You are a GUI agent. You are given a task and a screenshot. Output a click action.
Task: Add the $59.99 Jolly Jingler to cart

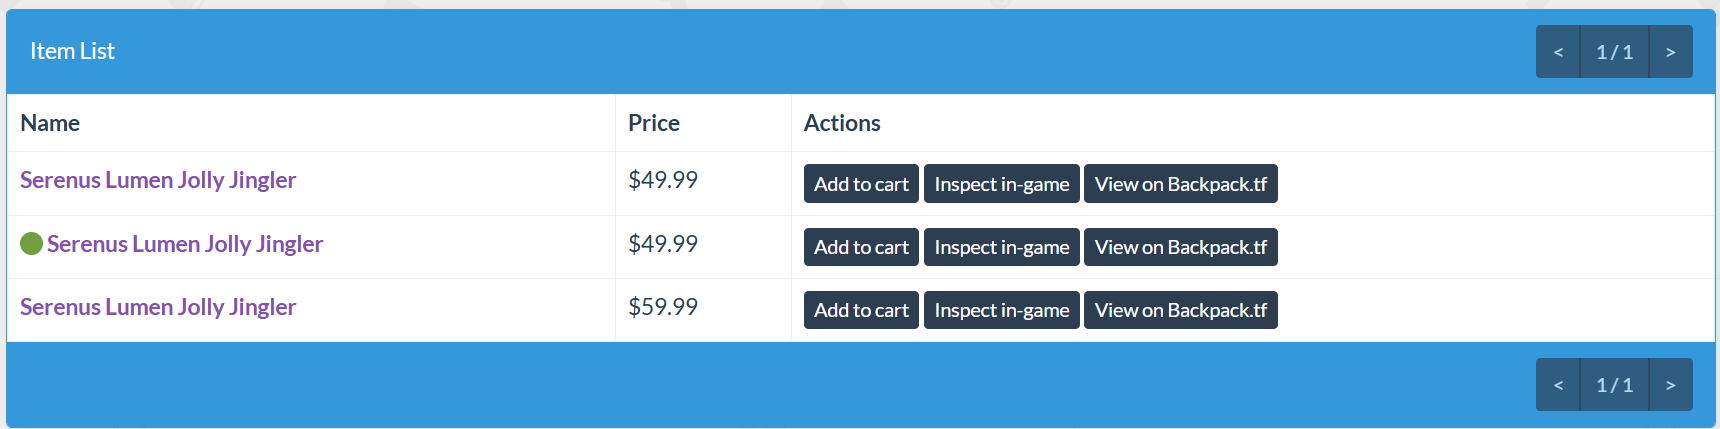[x=861, y=310]
